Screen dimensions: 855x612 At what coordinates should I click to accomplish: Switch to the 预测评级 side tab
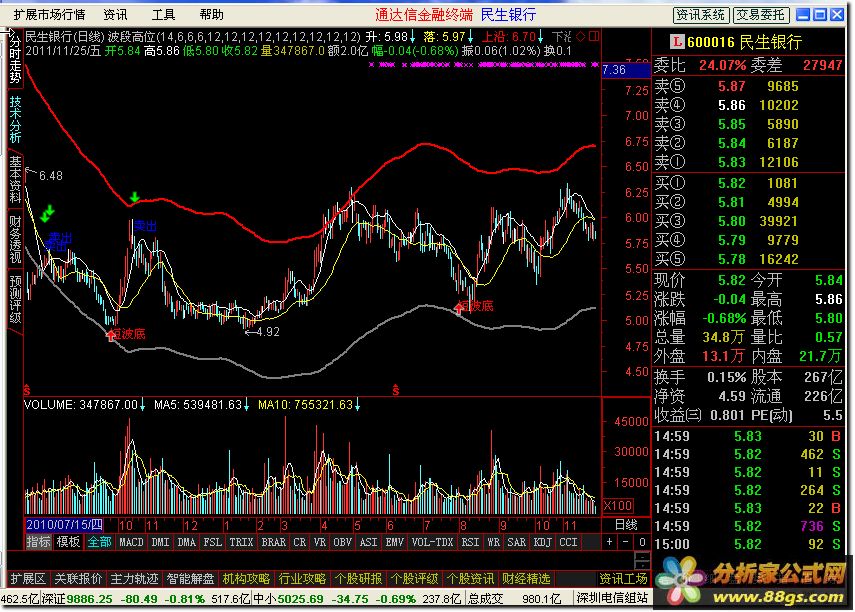(x=15, y=299)
